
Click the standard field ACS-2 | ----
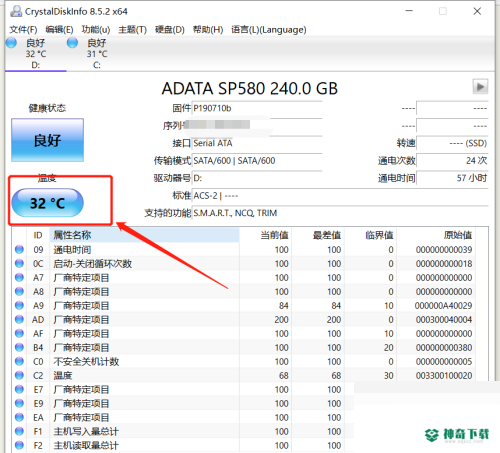click(340, 196)
